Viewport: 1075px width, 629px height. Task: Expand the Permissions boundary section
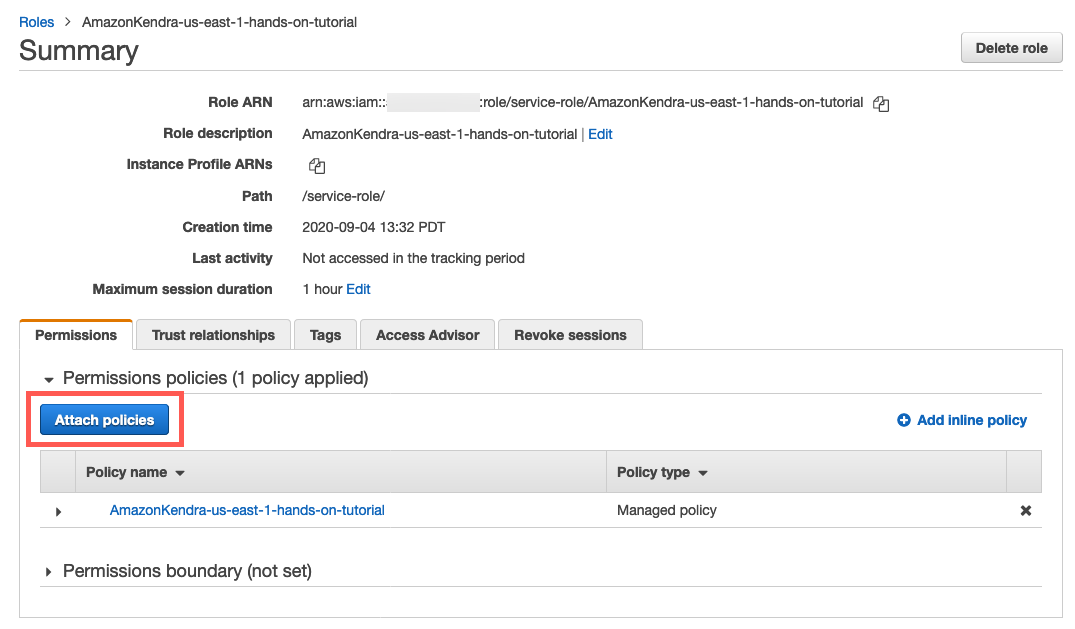[x=48, y=572]
